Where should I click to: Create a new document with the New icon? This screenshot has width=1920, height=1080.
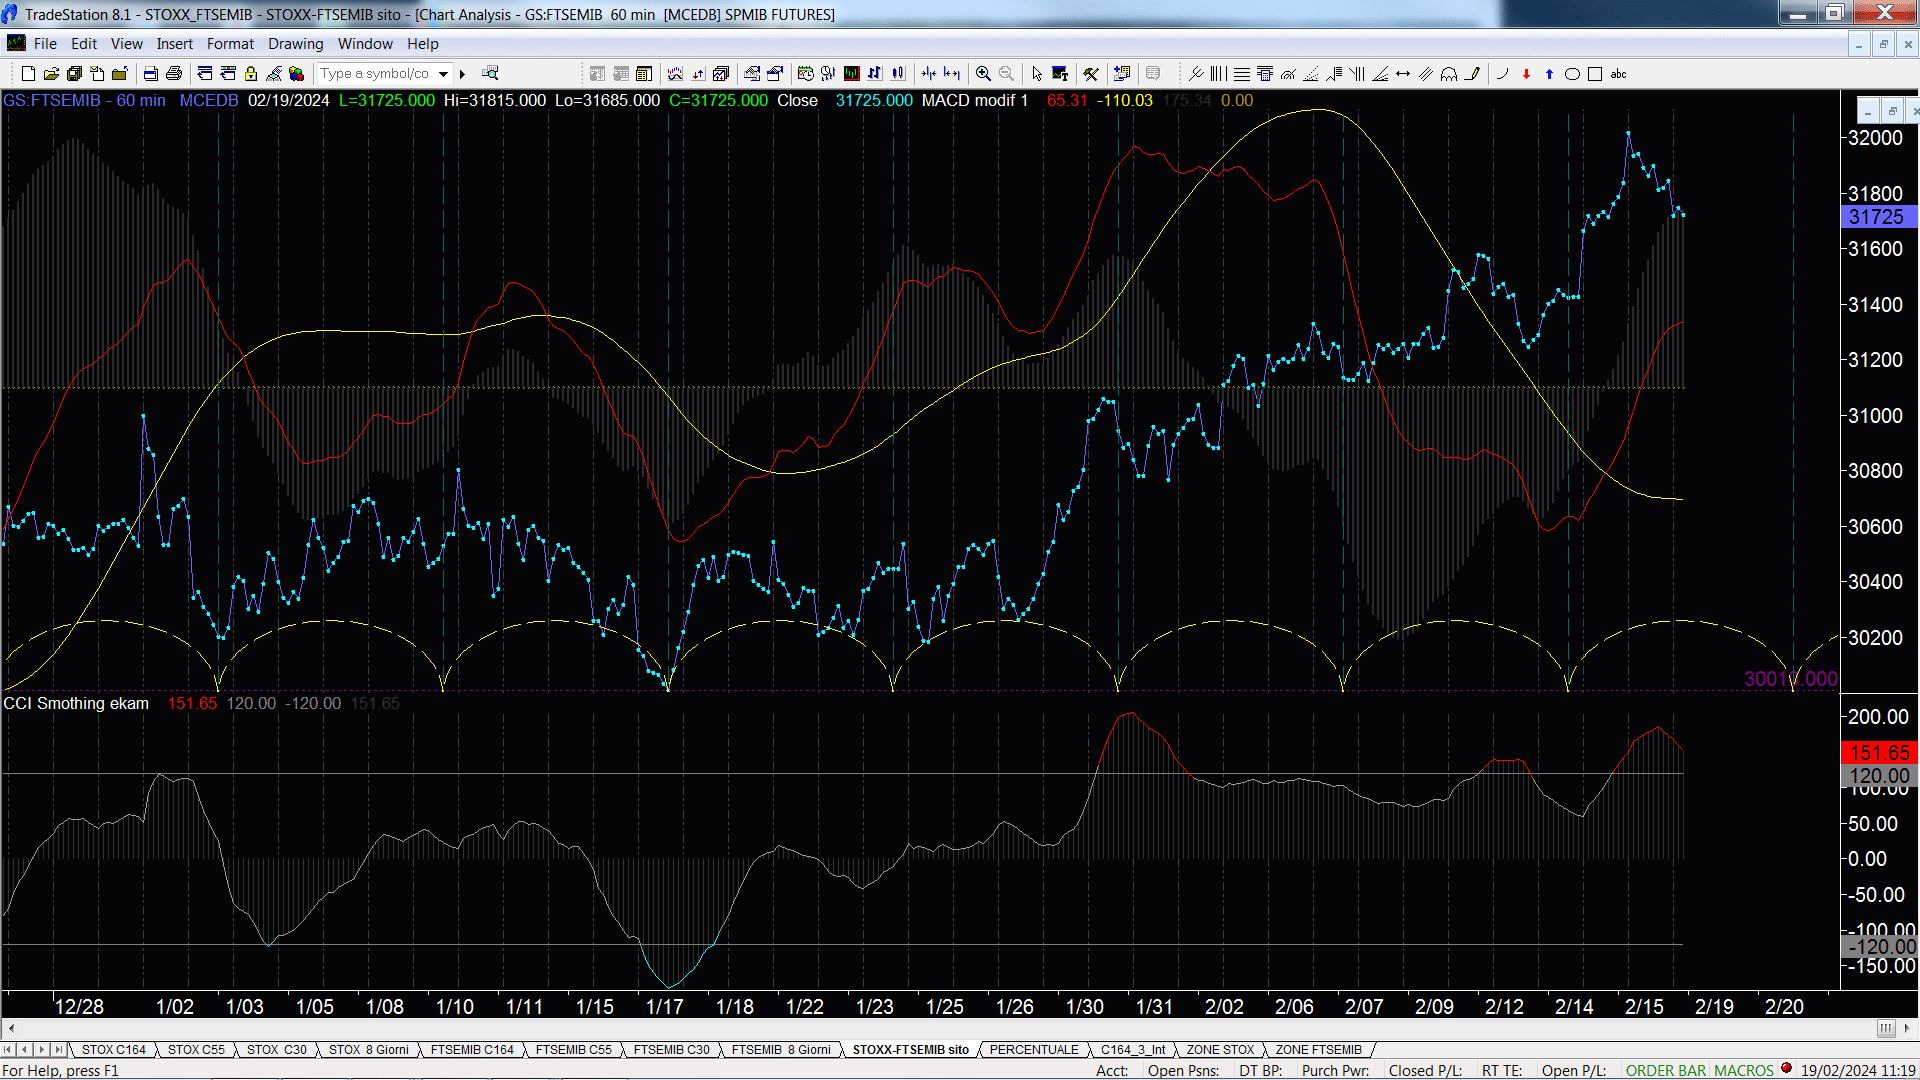point(28,74)
